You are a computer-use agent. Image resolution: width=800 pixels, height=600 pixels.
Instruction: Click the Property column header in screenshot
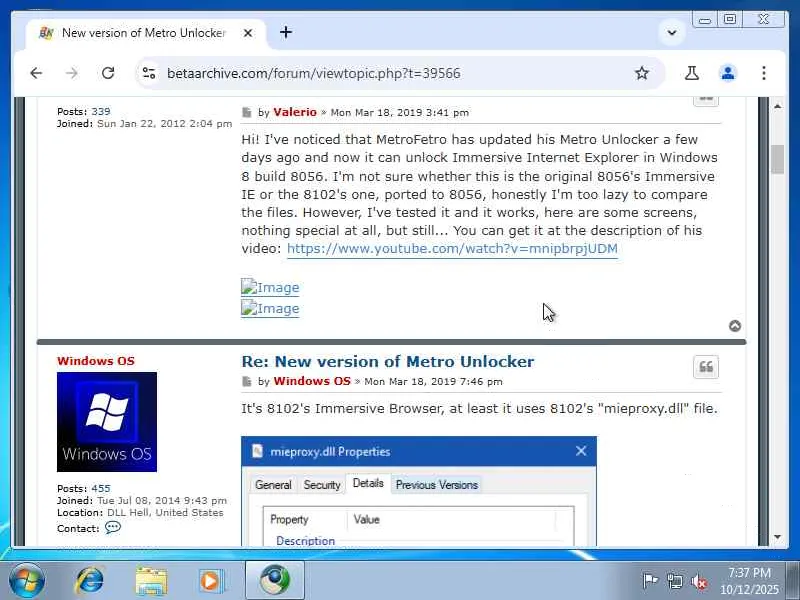coord(289,519)
